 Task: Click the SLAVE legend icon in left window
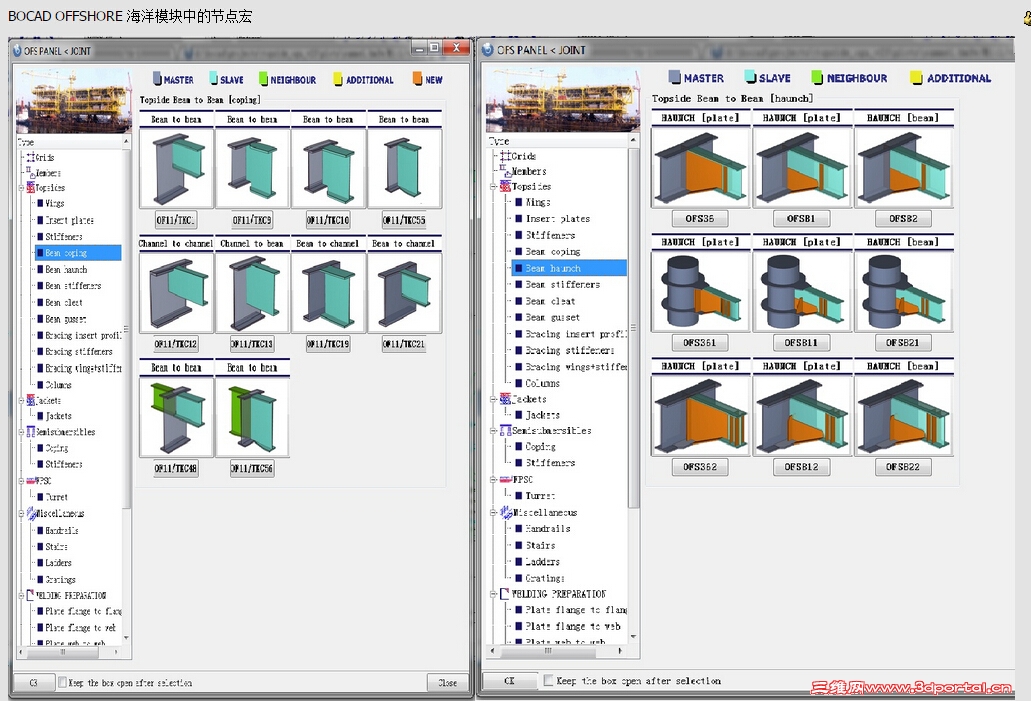[214, 79]
